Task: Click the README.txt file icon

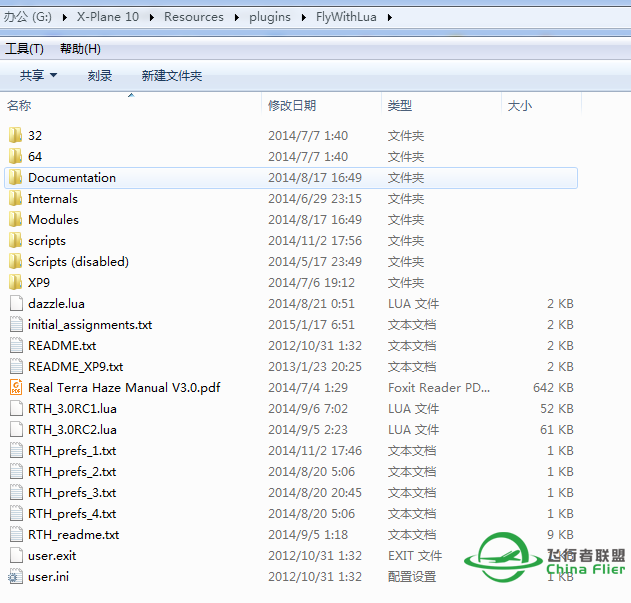Action: pyautogui.click(x=16, y=345)
